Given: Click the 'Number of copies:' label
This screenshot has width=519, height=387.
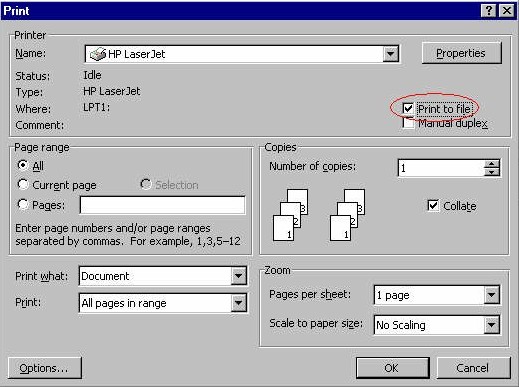Looking at the screenshot, I should pyautogui.click(x=313, y=166).
